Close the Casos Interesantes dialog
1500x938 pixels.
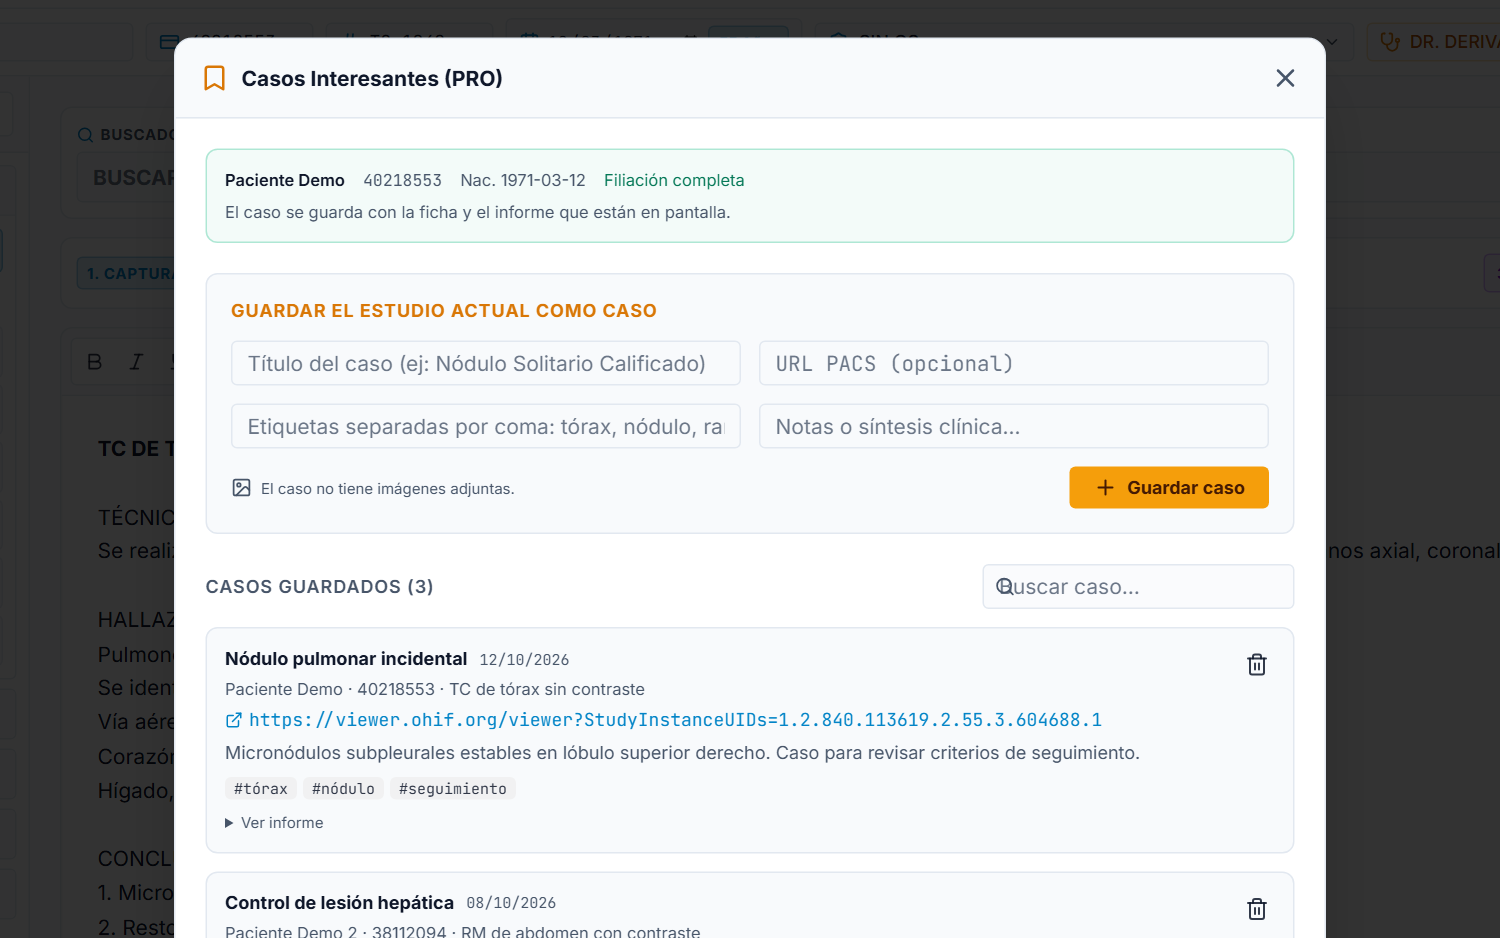[x=1285, y=78]
